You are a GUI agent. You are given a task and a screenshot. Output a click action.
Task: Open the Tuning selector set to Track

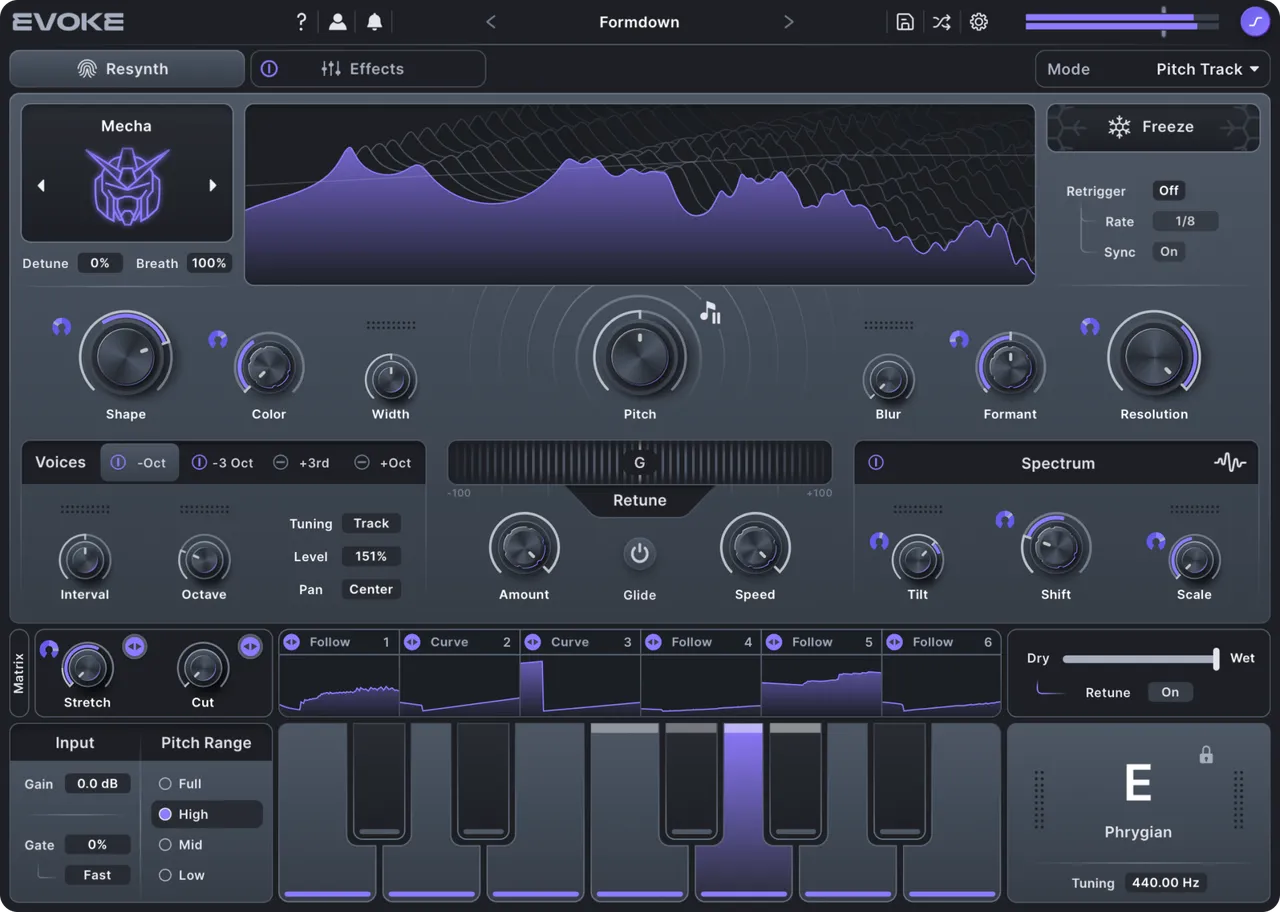pyautogui.click(x=370, y=523)
